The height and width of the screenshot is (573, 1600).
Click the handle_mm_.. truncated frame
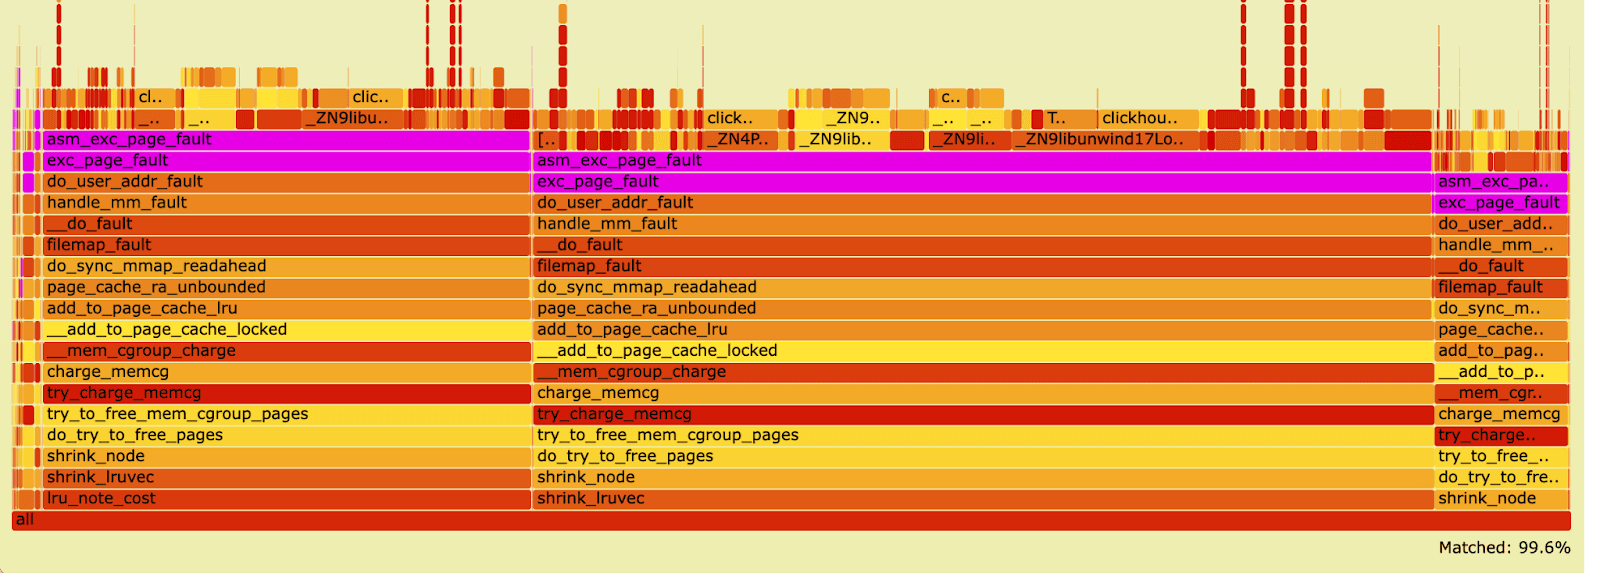(x=1500, y=245)
